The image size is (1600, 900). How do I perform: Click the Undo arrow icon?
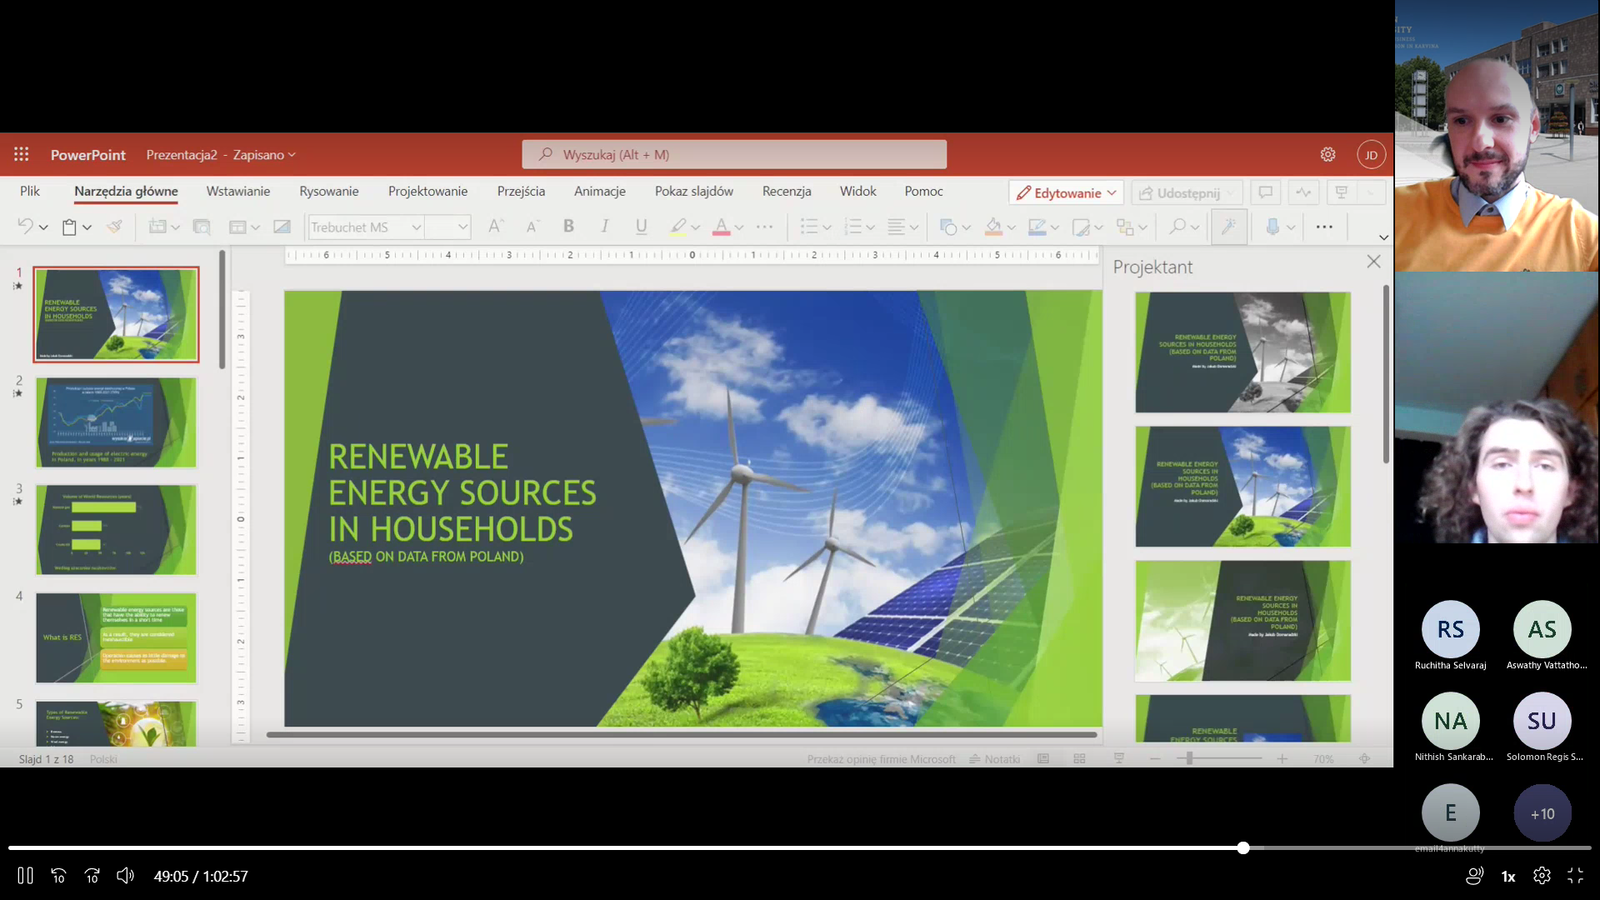(25, 227)
